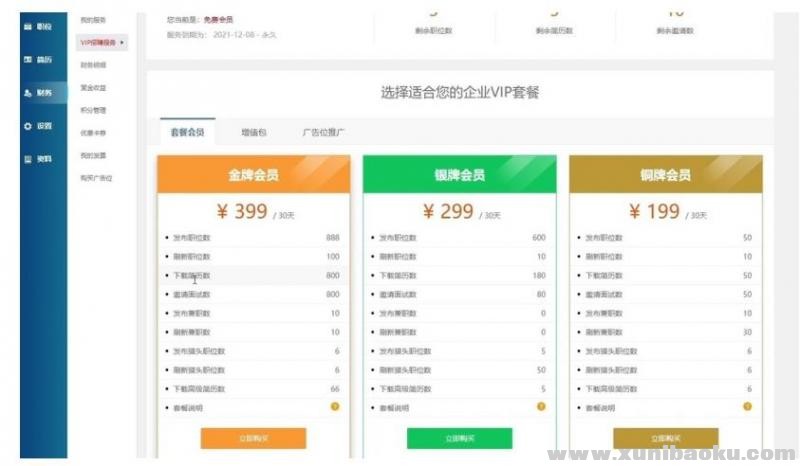The height and width of the screenshot is (466, 800).
Task: Click the 套餐说明 help icon for 银牌会员
Action: pyautogui.click(x=541, y=406)
